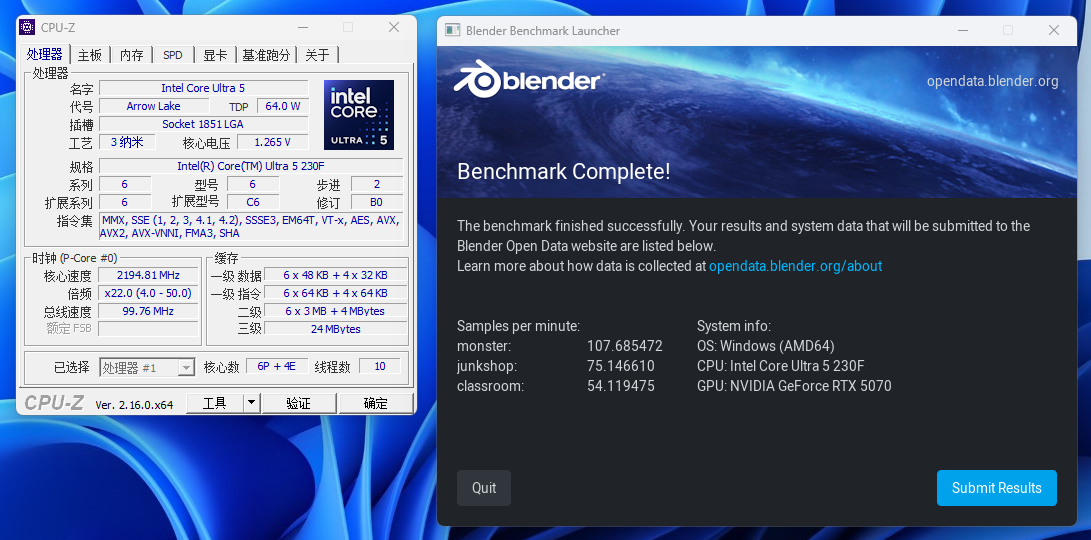Click the 扩展型号 value C6
The image size is (1091, 540).
(x=253, y=202)
